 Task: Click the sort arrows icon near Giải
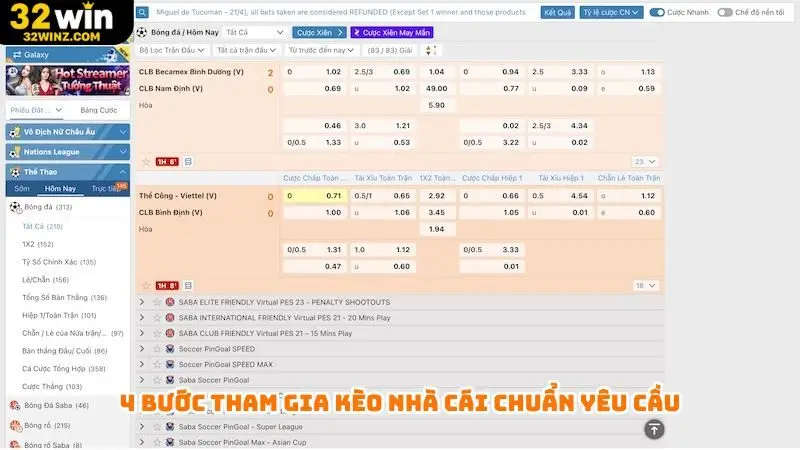click(431, 50)
